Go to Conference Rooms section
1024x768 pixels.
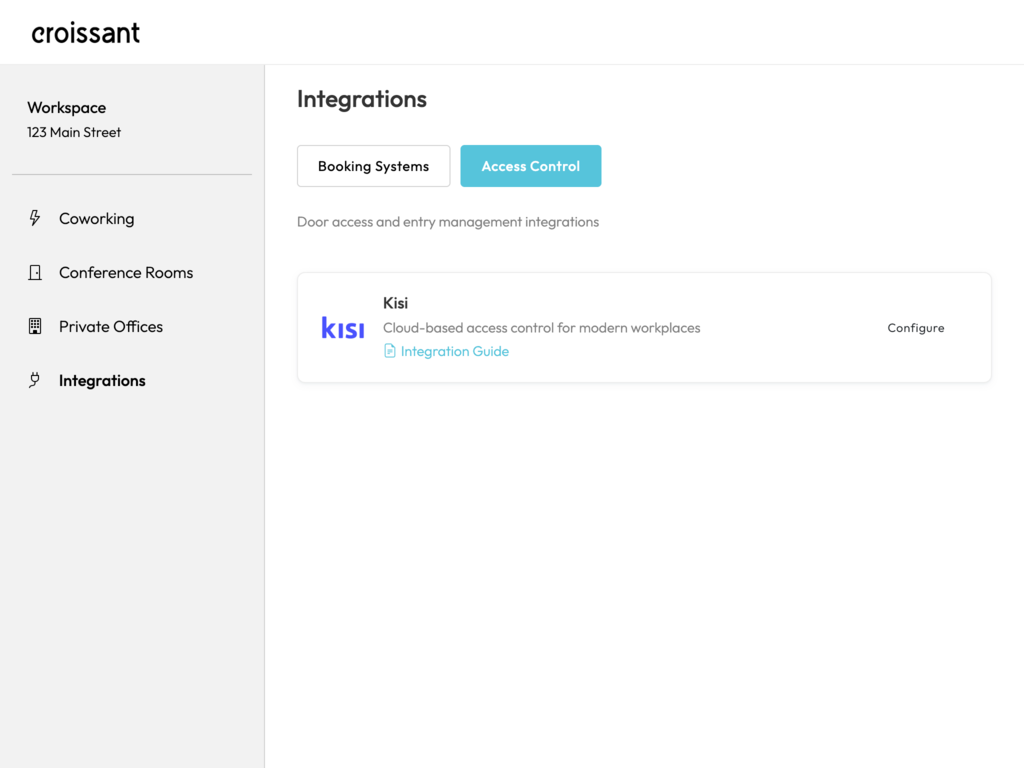(x=126, y=272)
